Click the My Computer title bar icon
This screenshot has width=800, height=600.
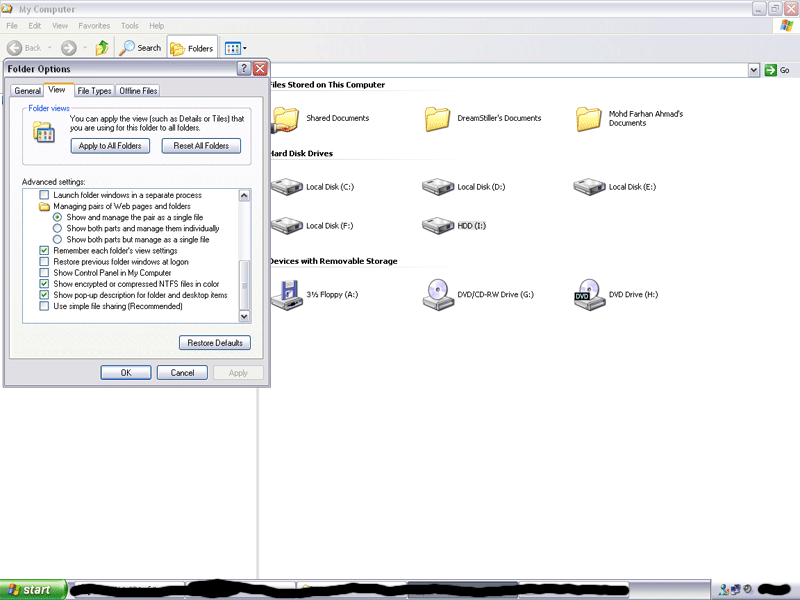click(7, 9)
